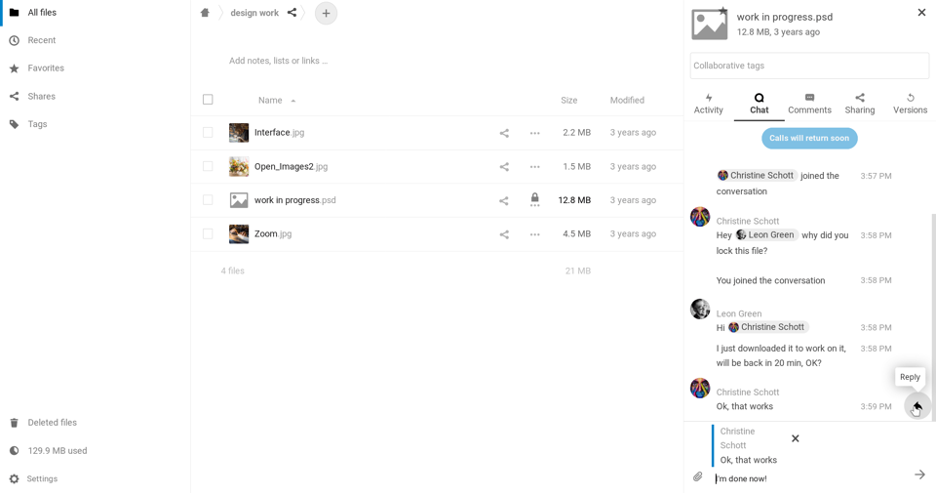Image resolution: width=936 pixels, height=494 pixels.
Task: Click the home breadcrumb icon
Action: pyautogui.click(x=205, y=13)
